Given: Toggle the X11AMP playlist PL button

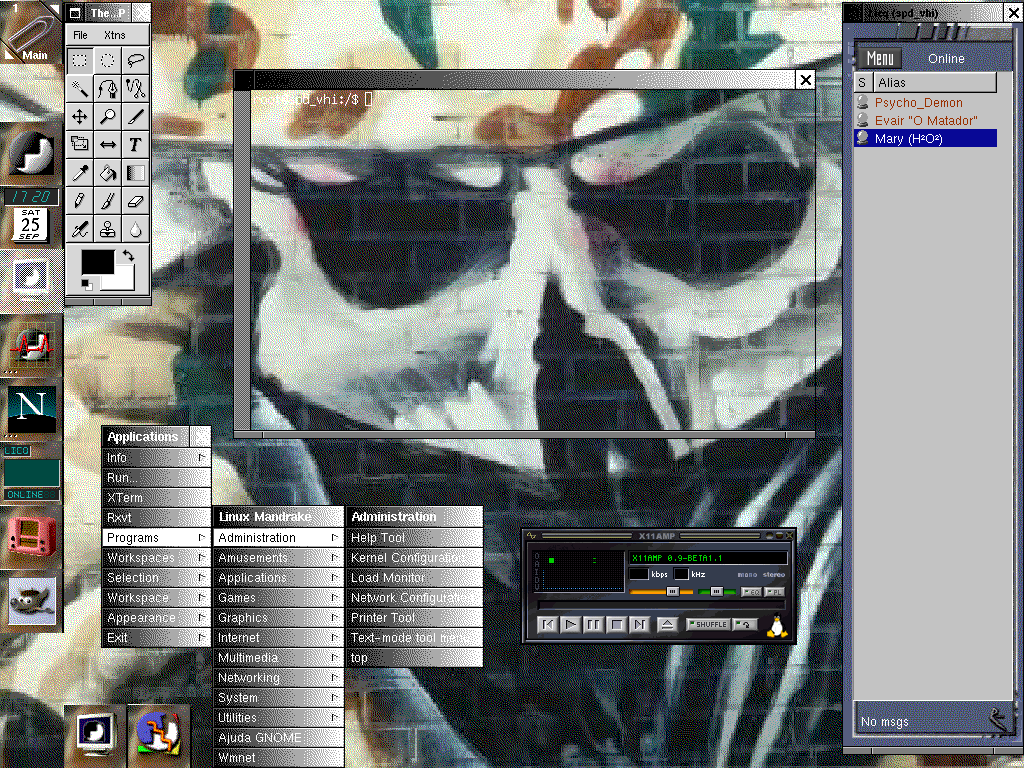Looking at the screenshot, I should click(775, 592).
